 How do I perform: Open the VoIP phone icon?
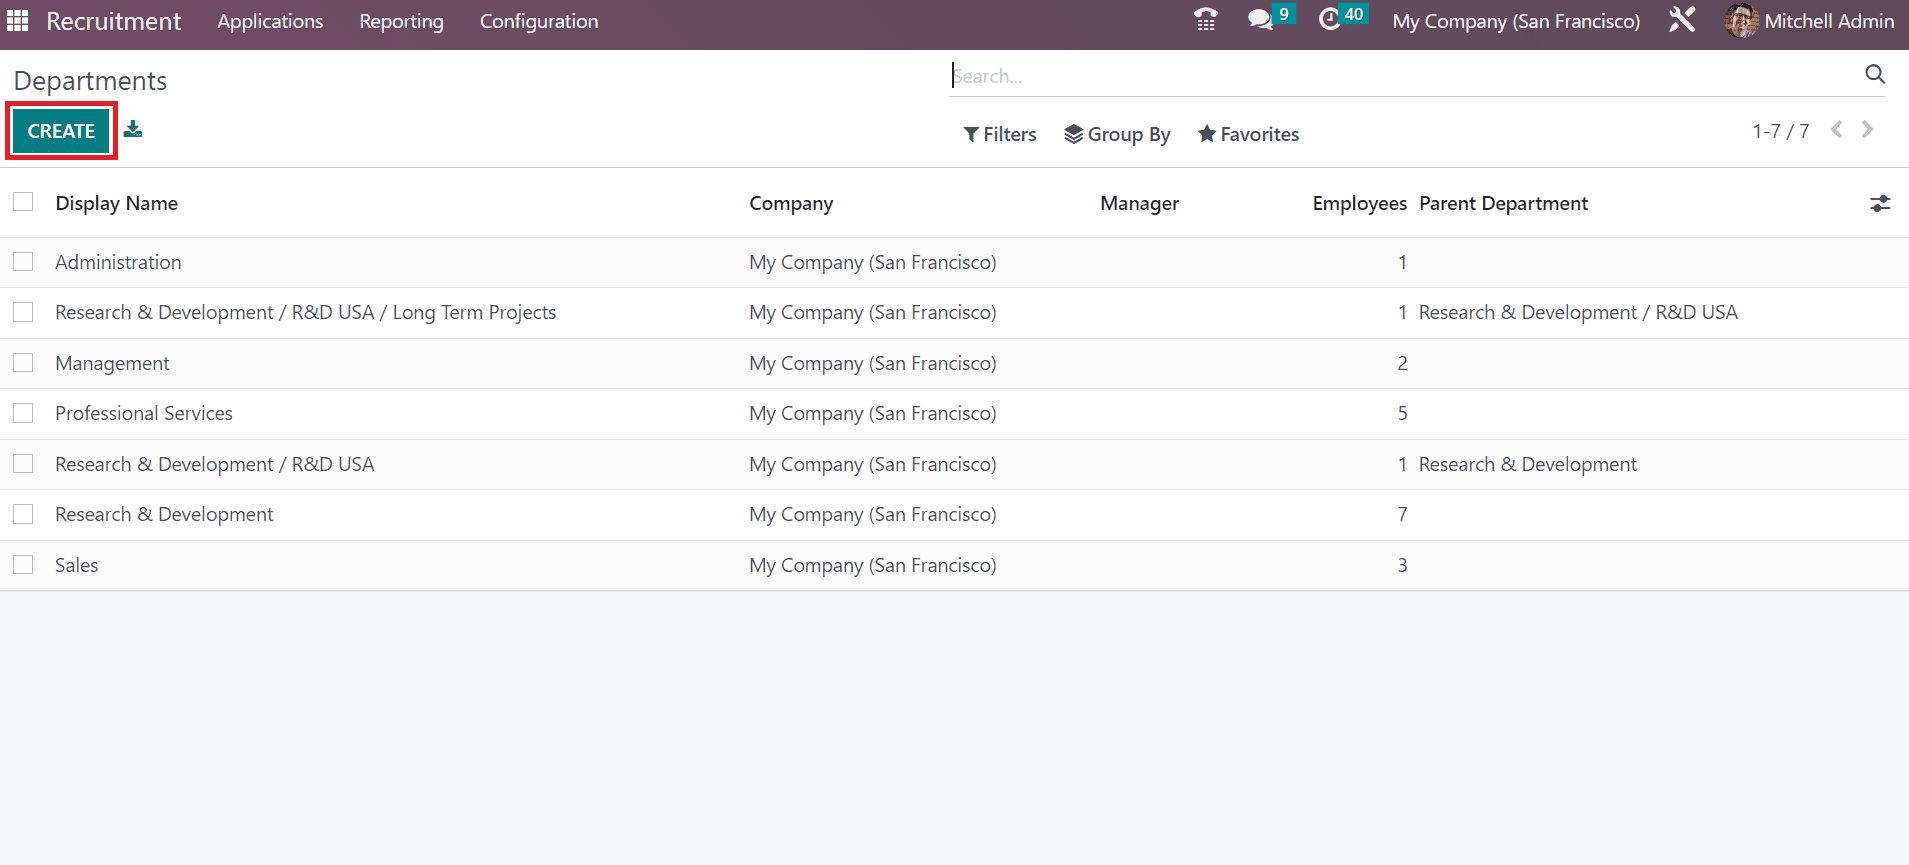(1206, 20)
